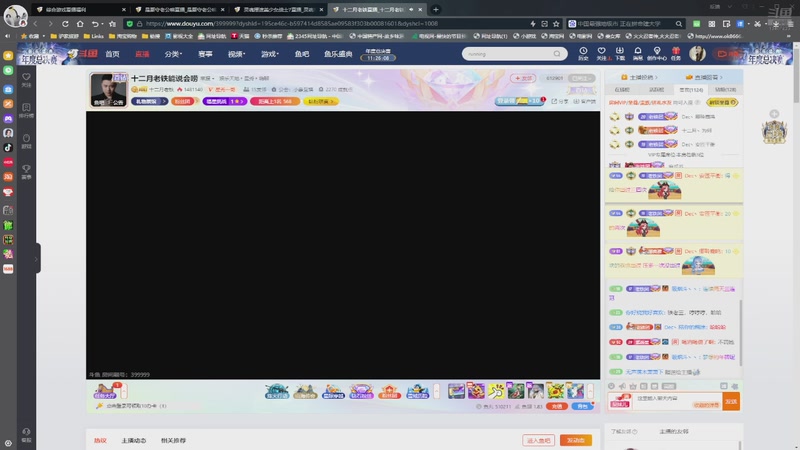Click the red start-streaming button in the header
Image resolution: width=800 pixels, height=450 pixels.
tap(728, 54)
